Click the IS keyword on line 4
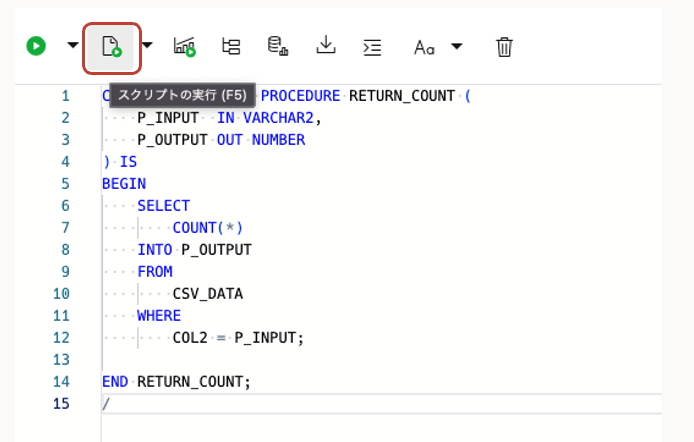This screenshot has width=694, height=442. 128,162
